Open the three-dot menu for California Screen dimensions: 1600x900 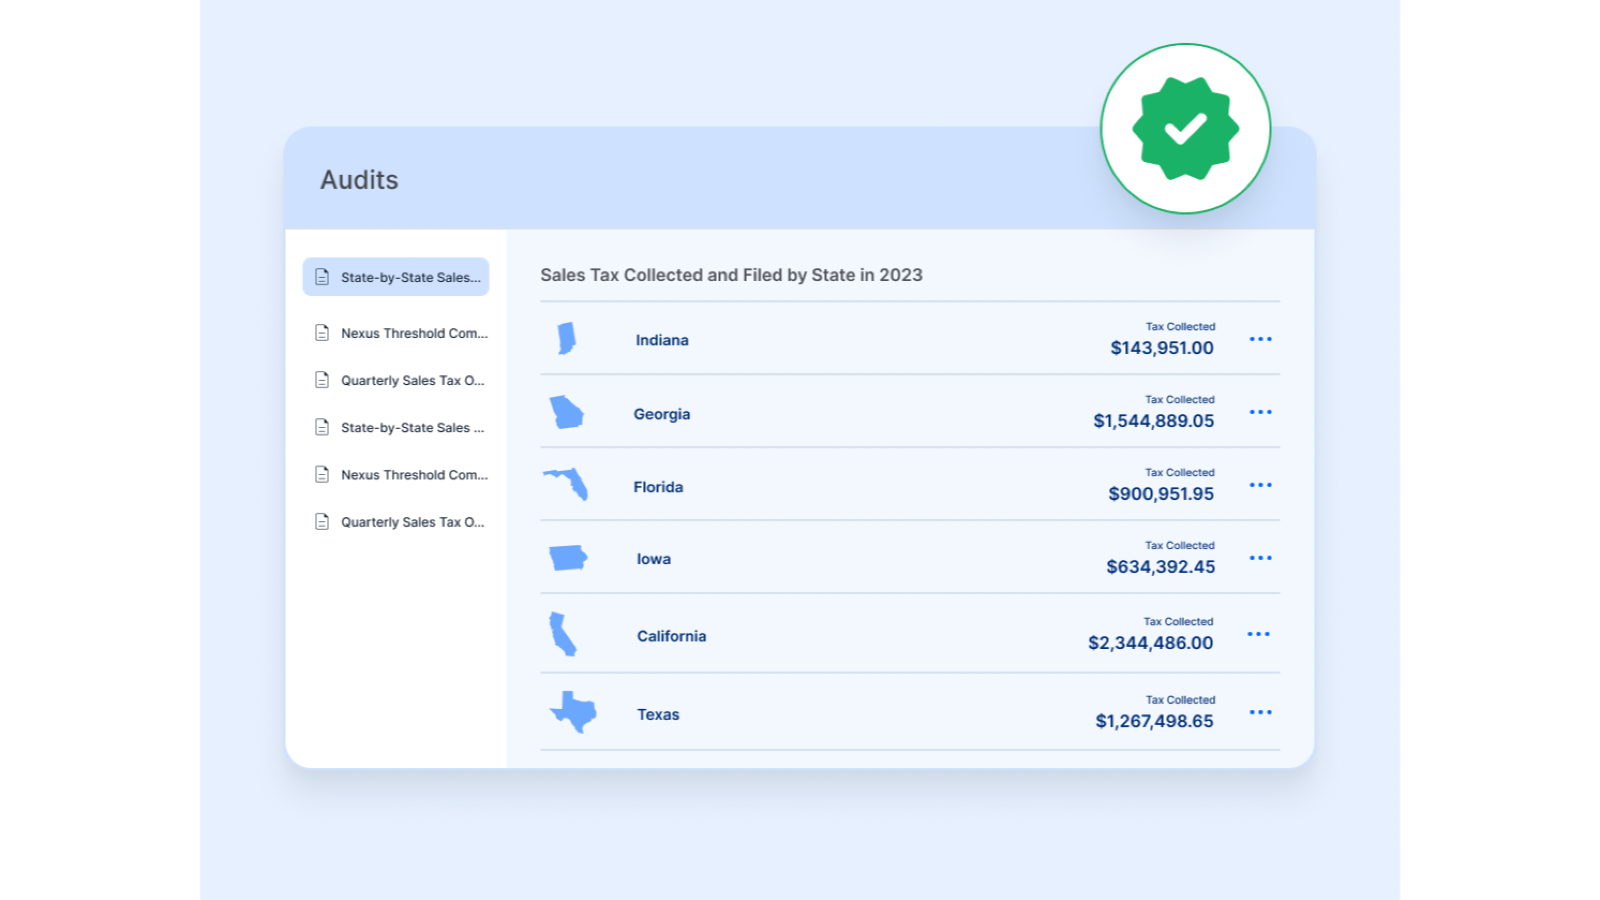tap(1258, 634)
